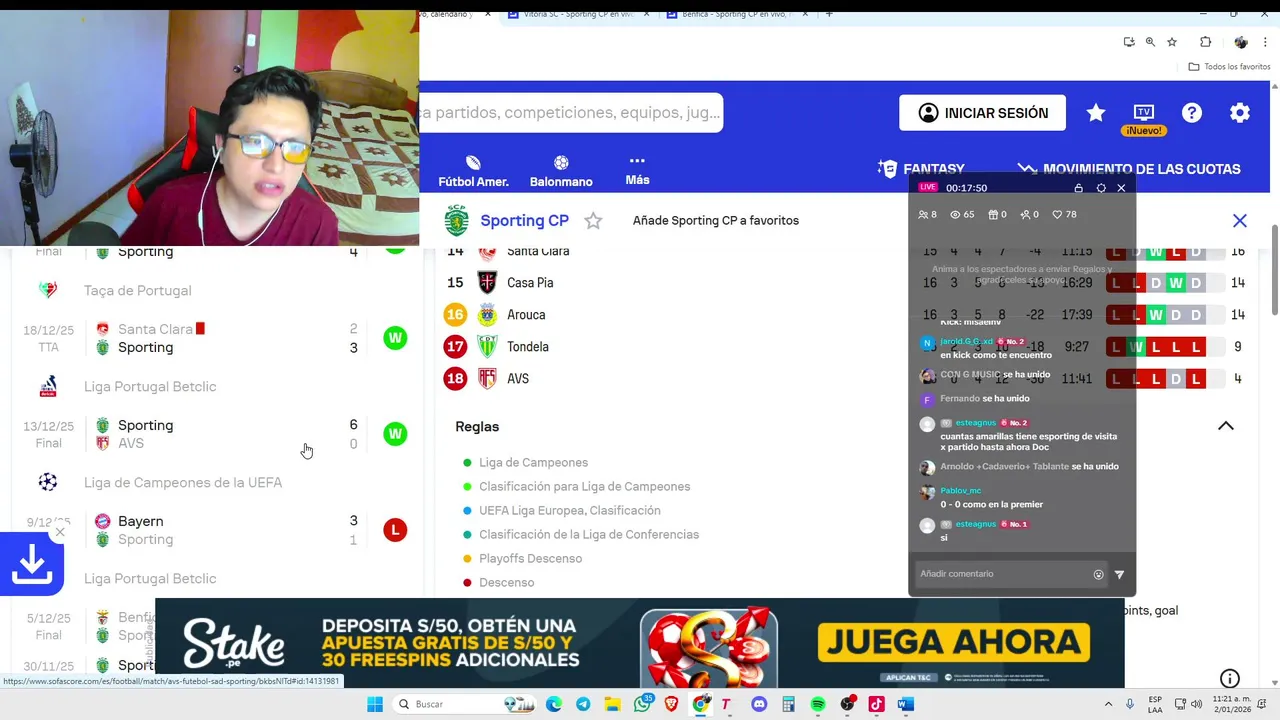This screenshot has width=1280, height=720.
Task: Open Word from taskbar
Action: click(906, 704)
